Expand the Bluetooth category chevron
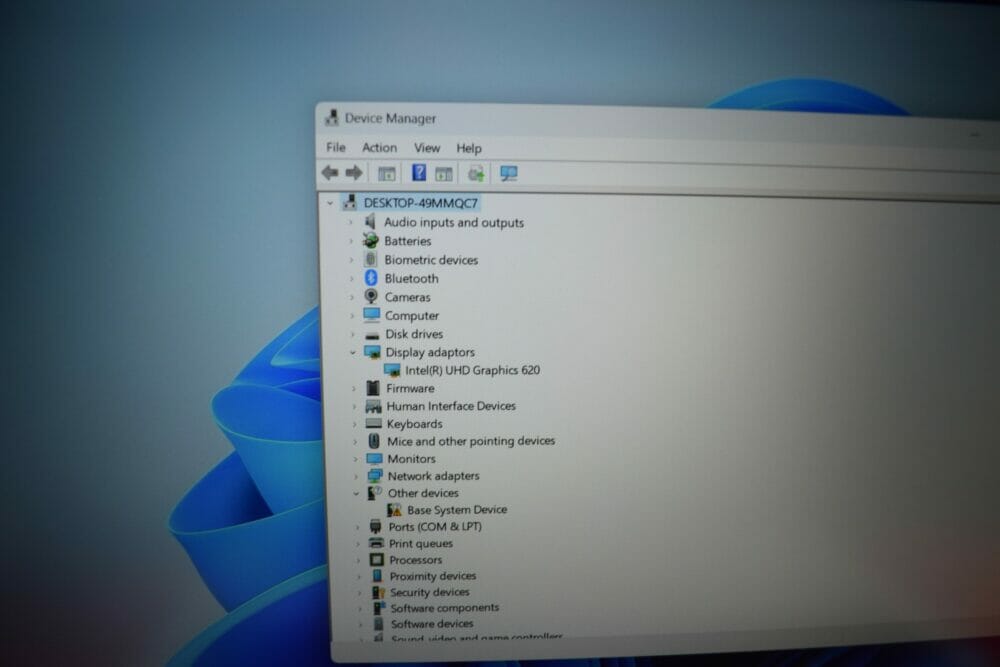Screen dimensions: 1000x667 point(351,279)
